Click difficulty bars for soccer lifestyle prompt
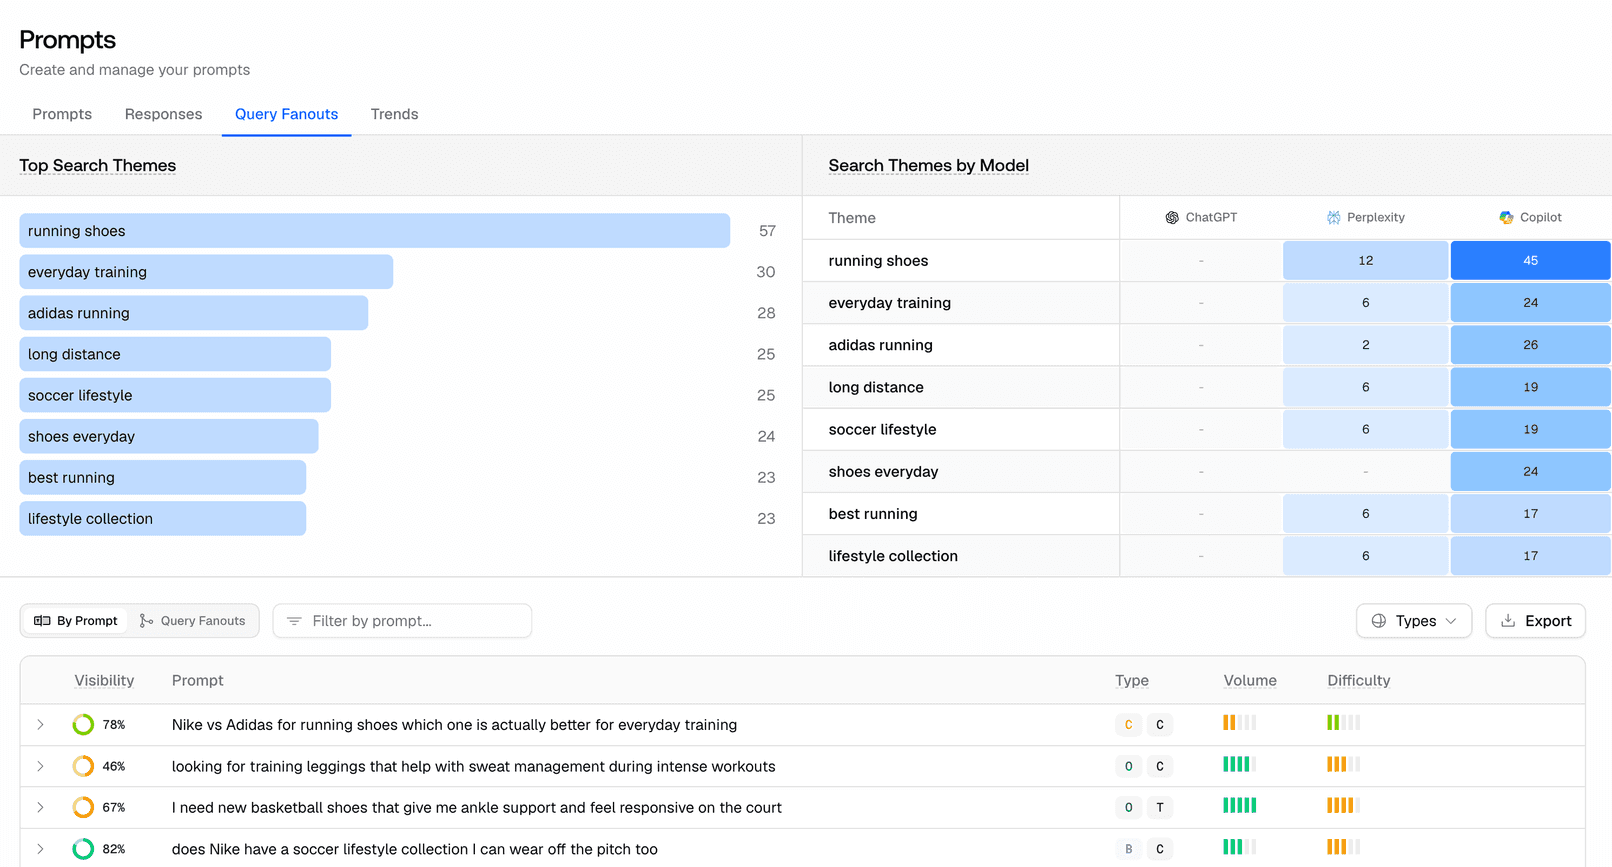1612x867 pixels. (x=1344, y=847)
